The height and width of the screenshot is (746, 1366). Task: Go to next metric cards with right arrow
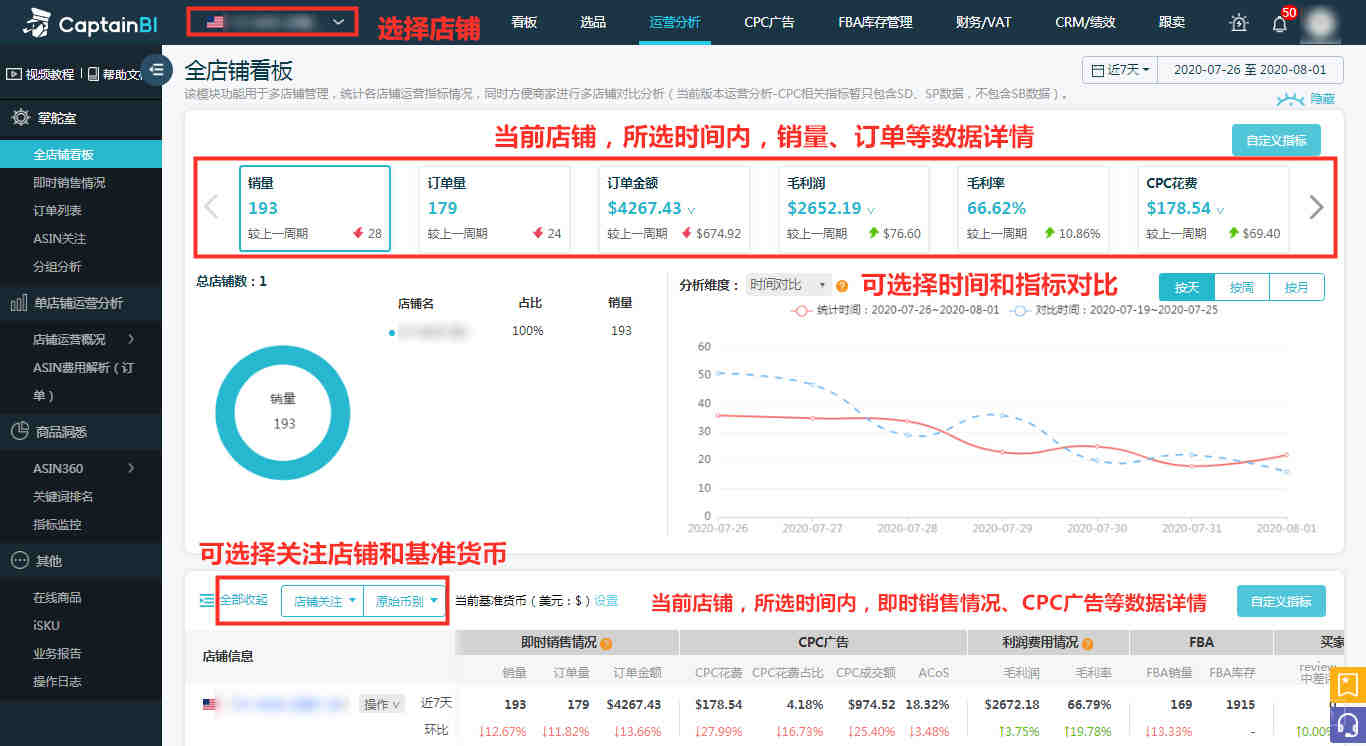1316,207
